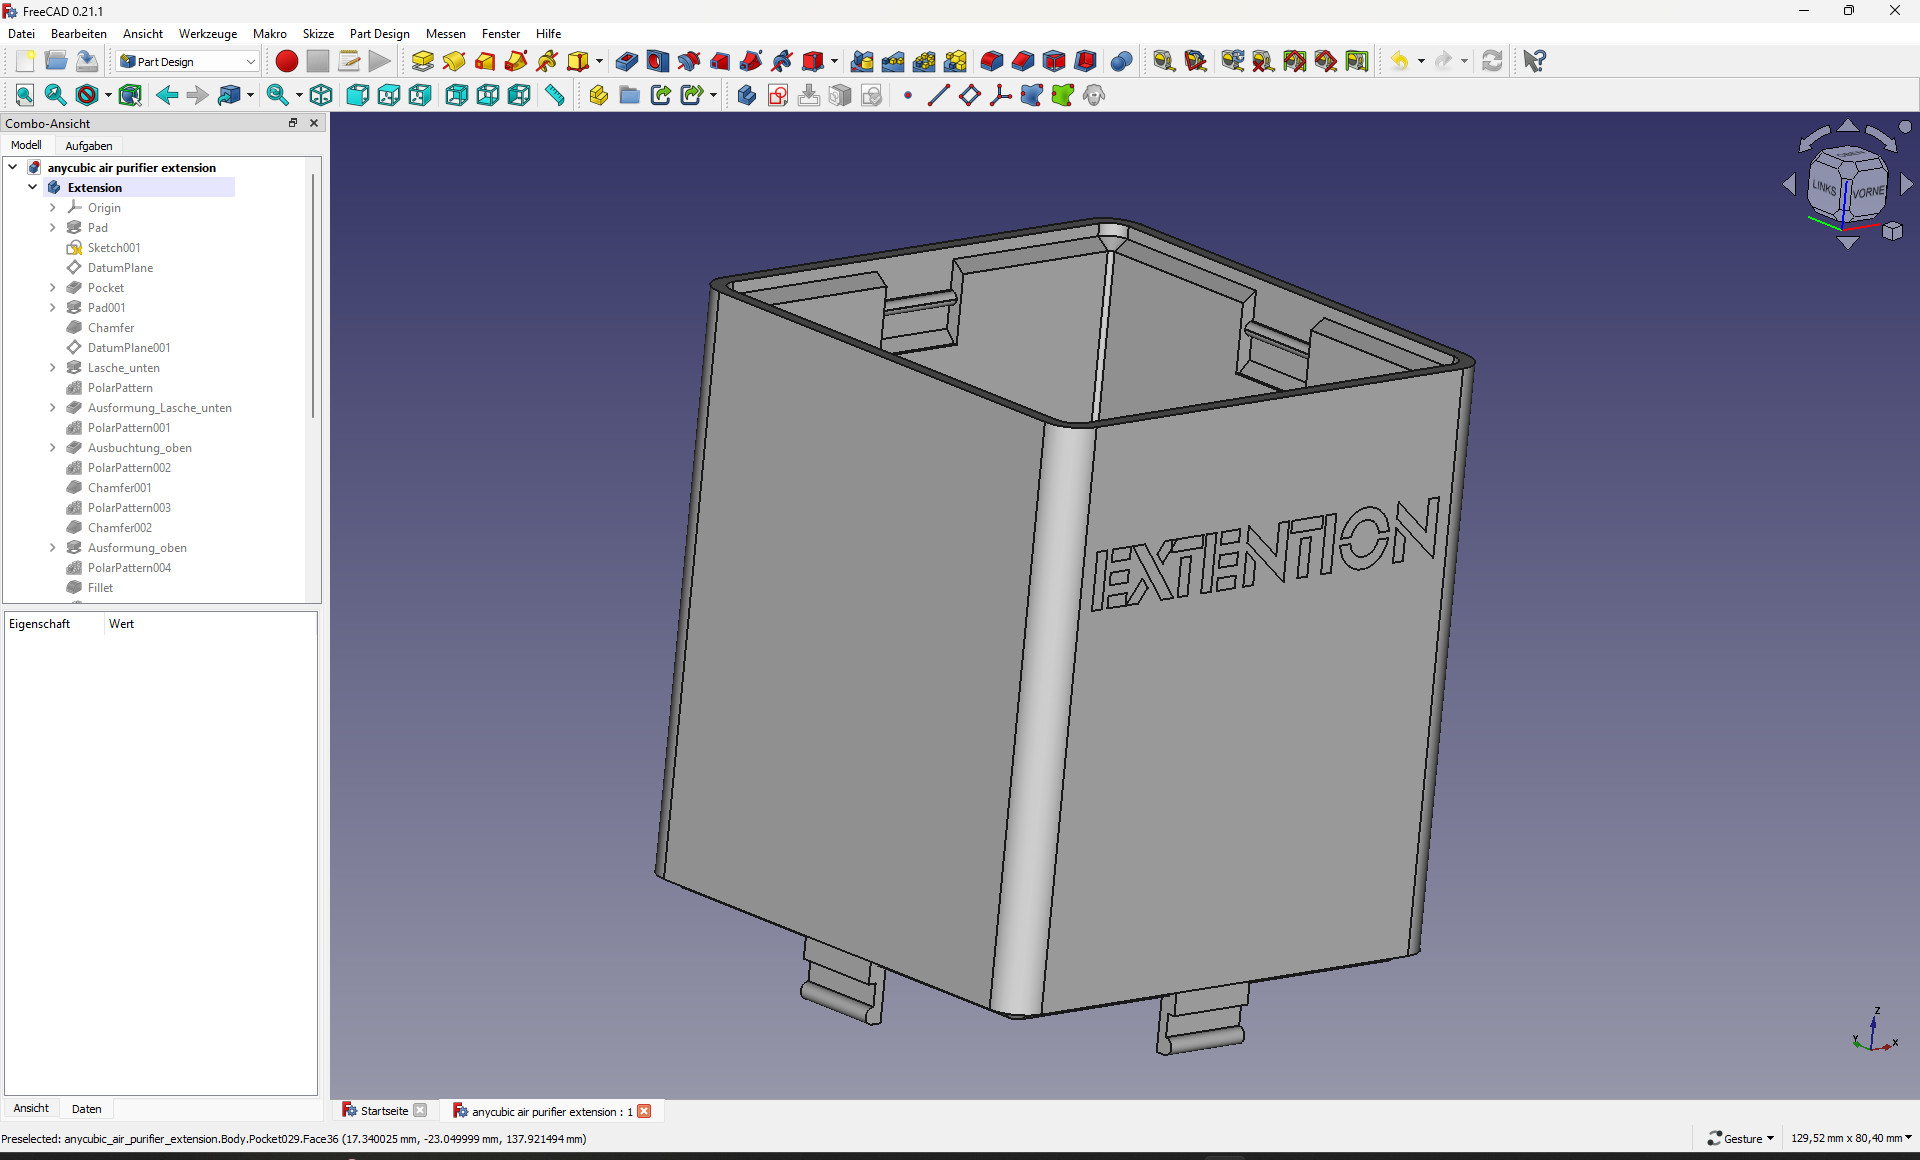Viewport: 1920px width, 1160px height.
Task: Click the model tree vertical scrollbar
Action: (x=313, y=300)
